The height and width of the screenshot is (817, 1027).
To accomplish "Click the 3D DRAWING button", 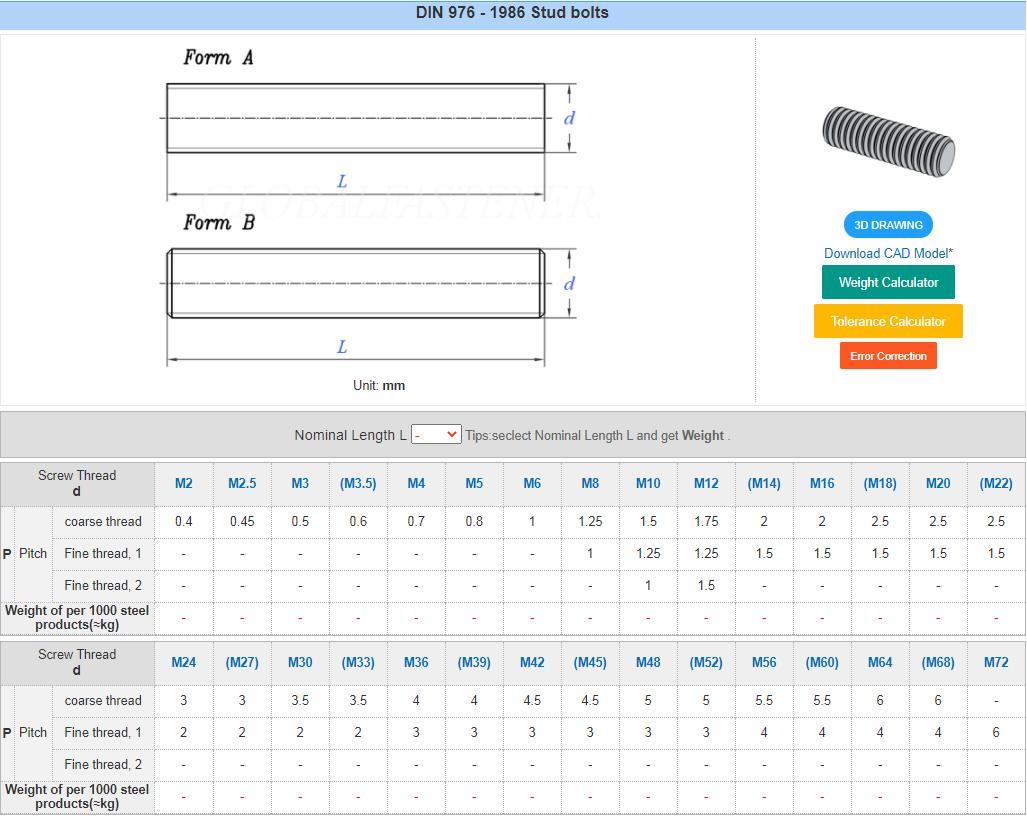I will coord(887,224).
